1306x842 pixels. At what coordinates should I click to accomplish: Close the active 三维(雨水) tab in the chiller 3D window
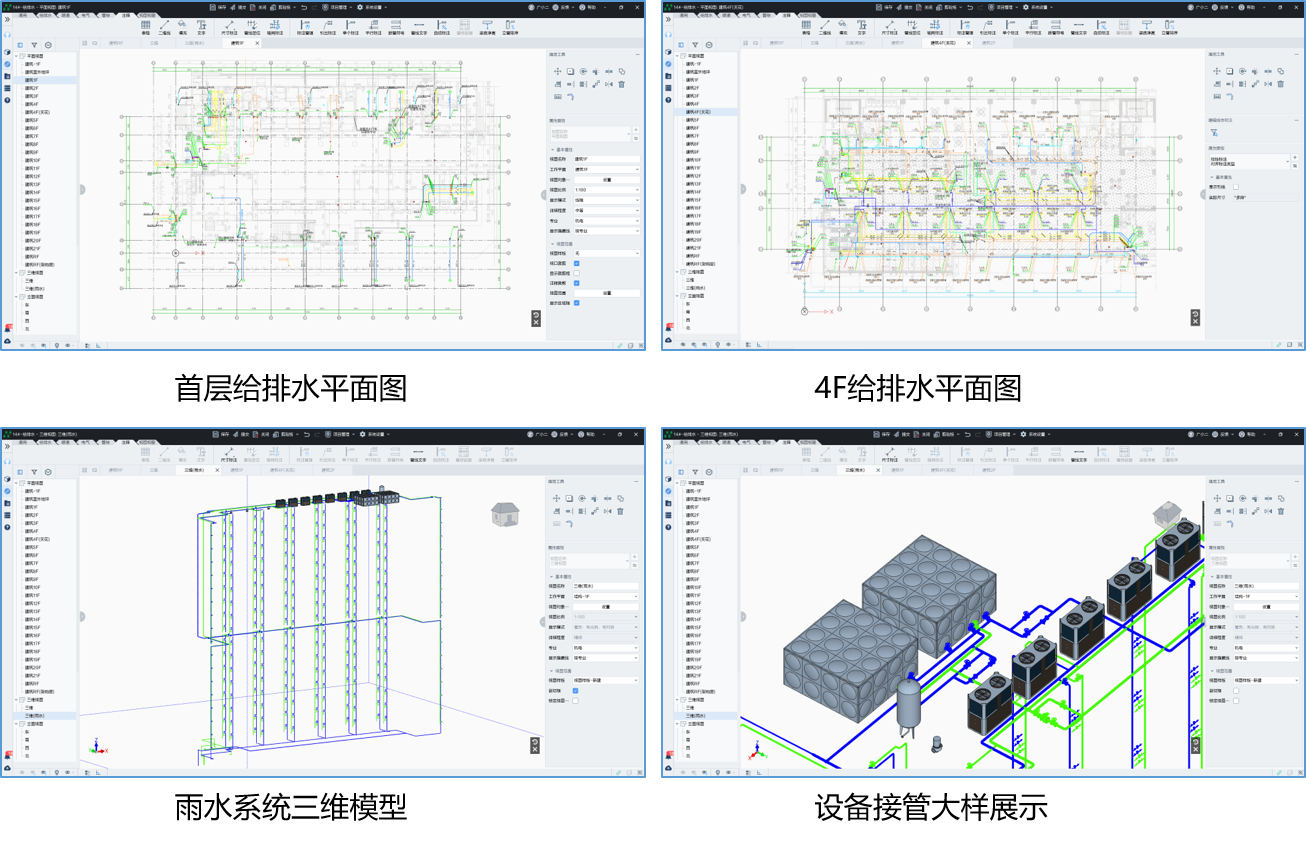(878, 470)
